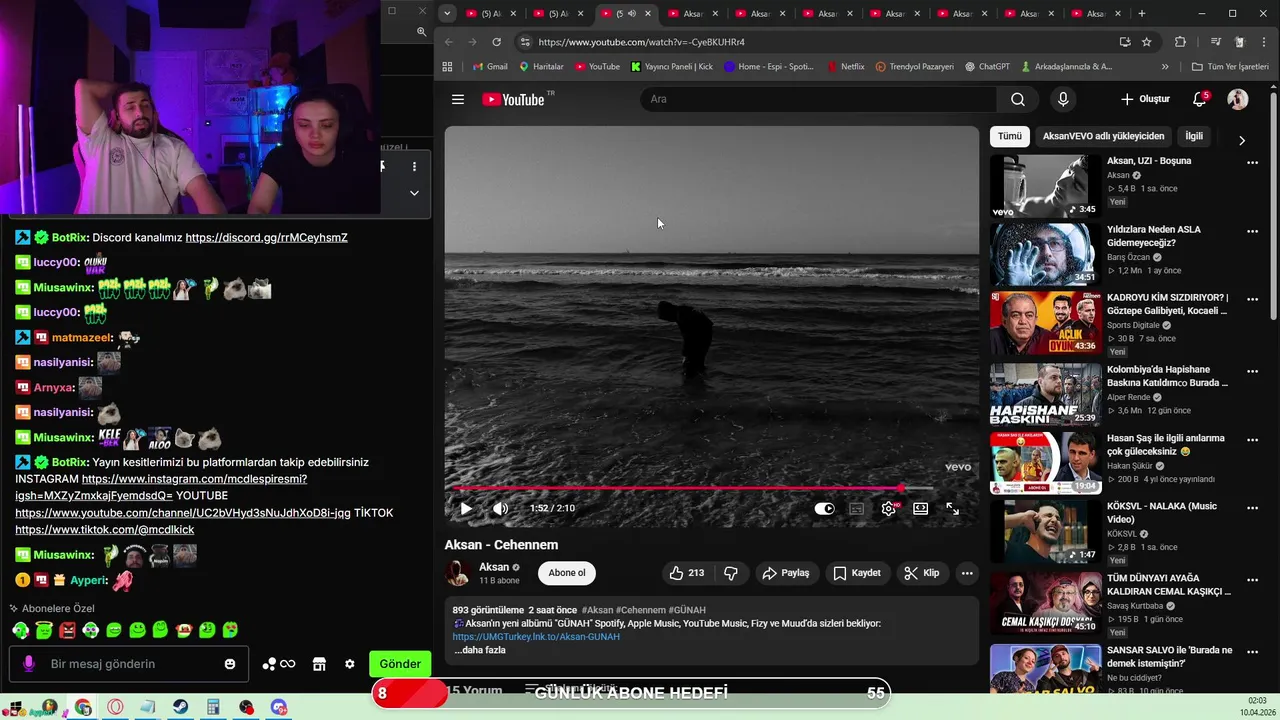Screen dimensions: 1280x720
Task: Focus the Bir mesaj gönderin chat input
Action: coord(130,664)
